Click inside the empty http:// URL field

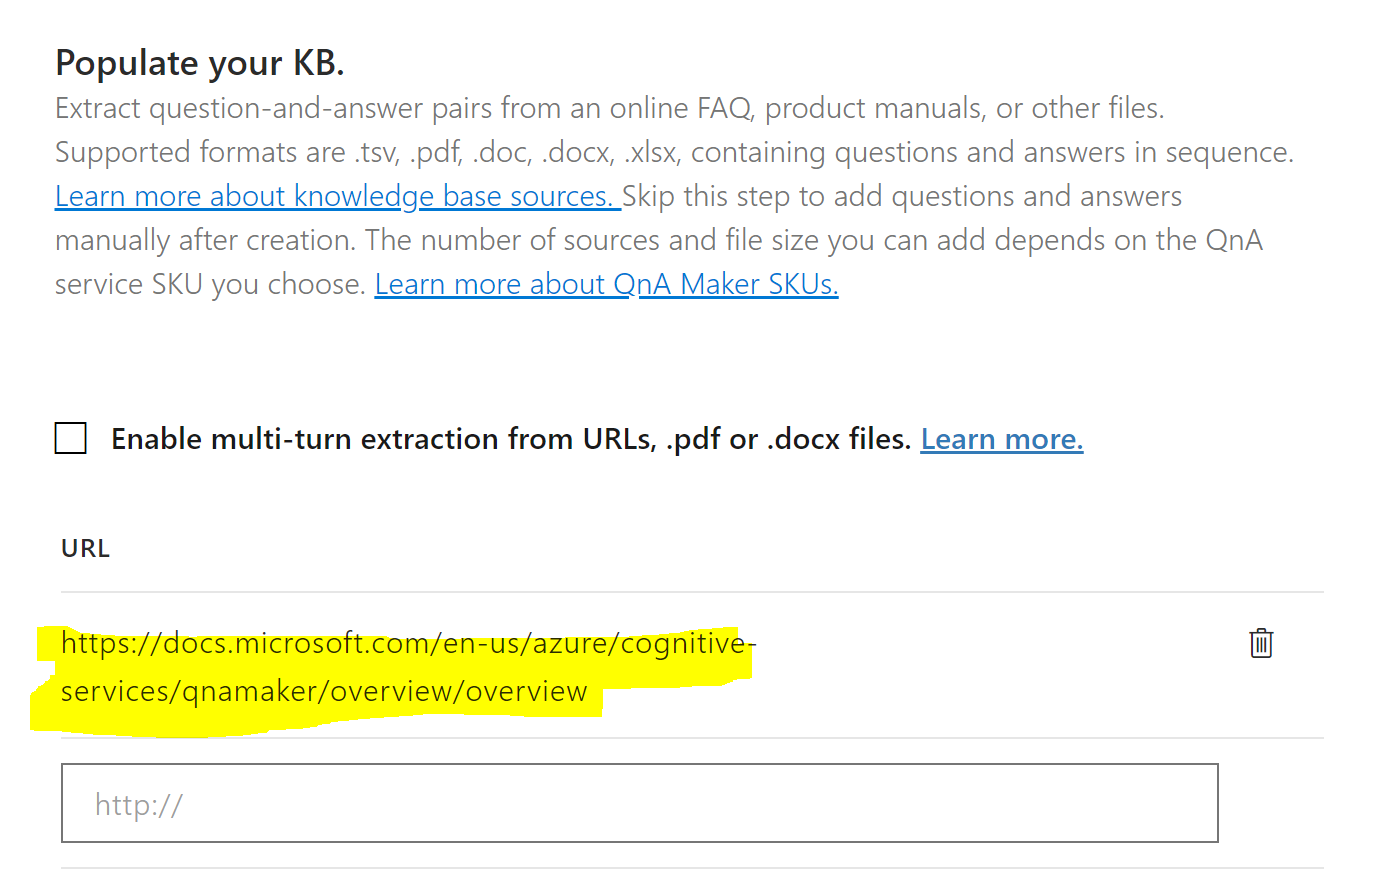(x=640, y=802)
